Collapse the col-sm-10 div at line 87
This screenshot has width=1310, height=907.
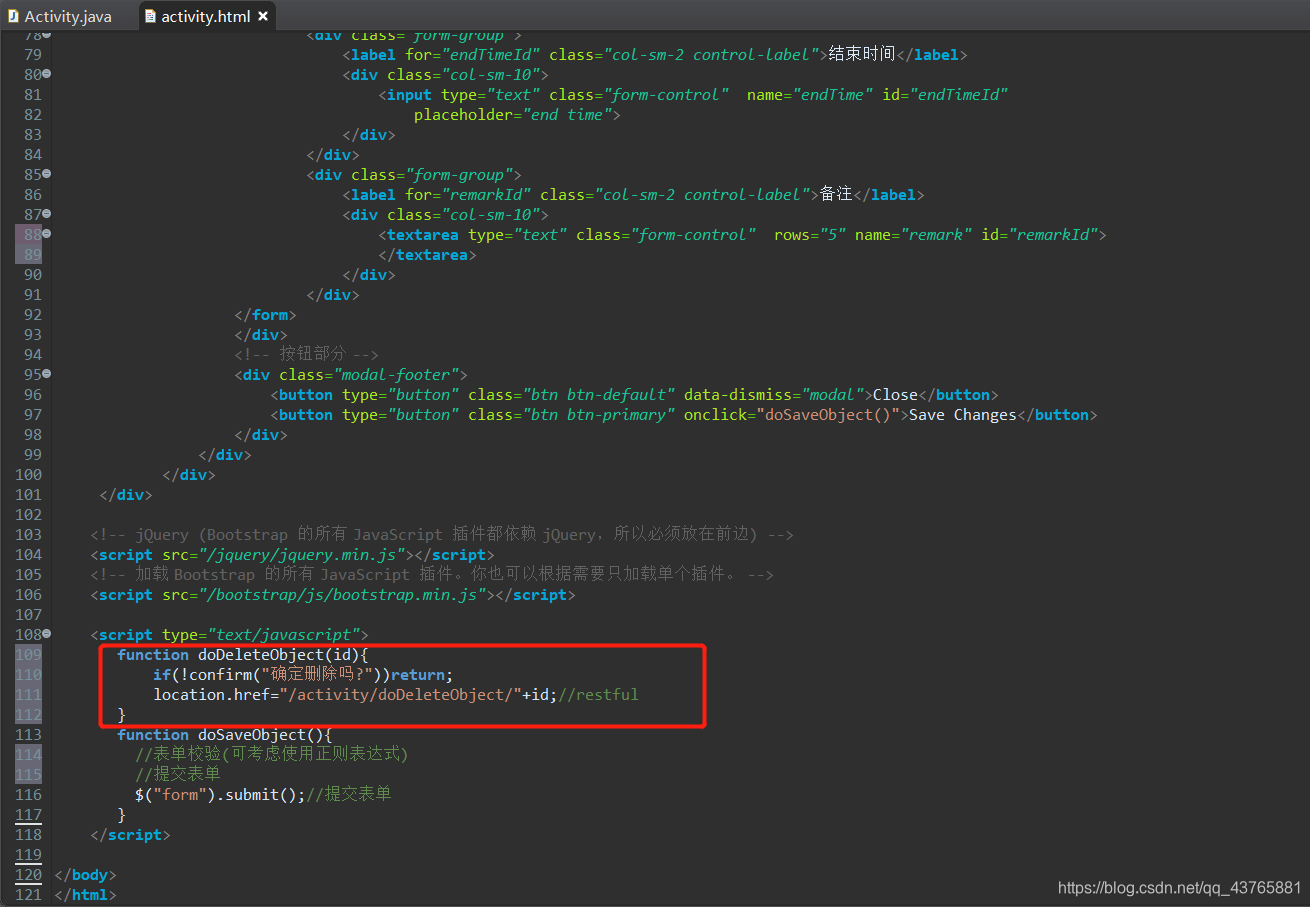click(x=47, y=214)
